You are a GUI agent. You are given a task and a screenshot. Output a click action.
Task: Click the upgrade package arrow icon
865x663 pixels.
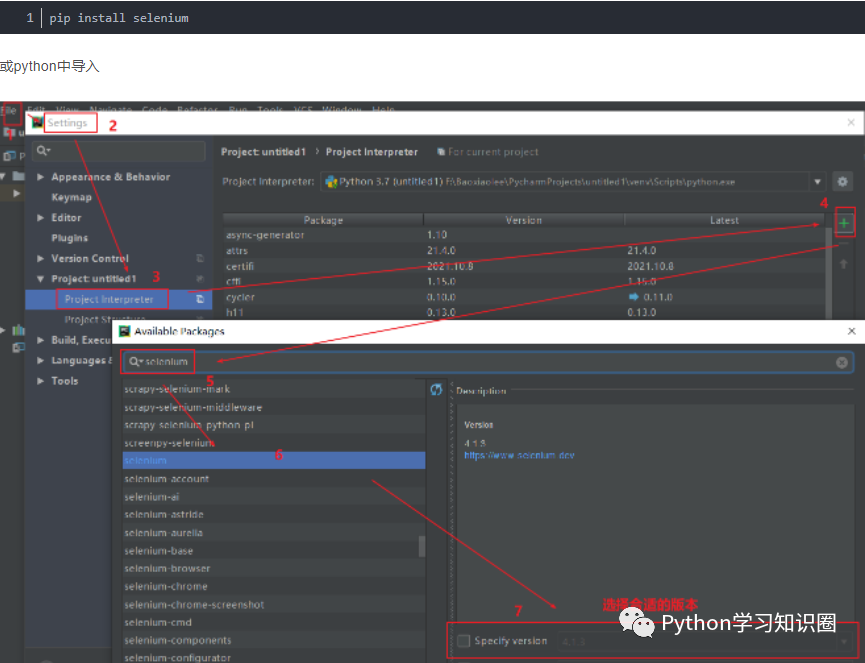coord(843,264)
